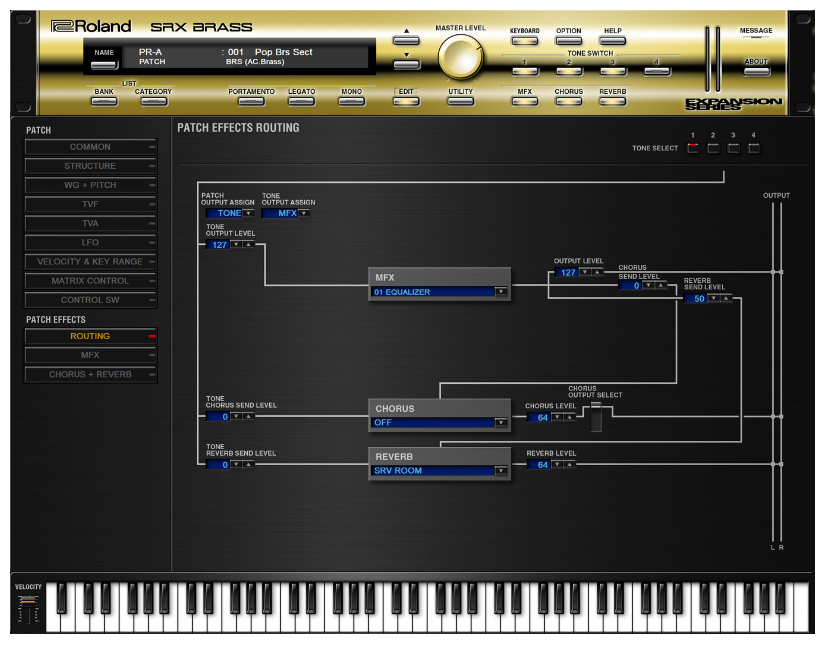Click the Category list button
The width and height of the screenshot is (834, 653).
[x=156, y=102]
